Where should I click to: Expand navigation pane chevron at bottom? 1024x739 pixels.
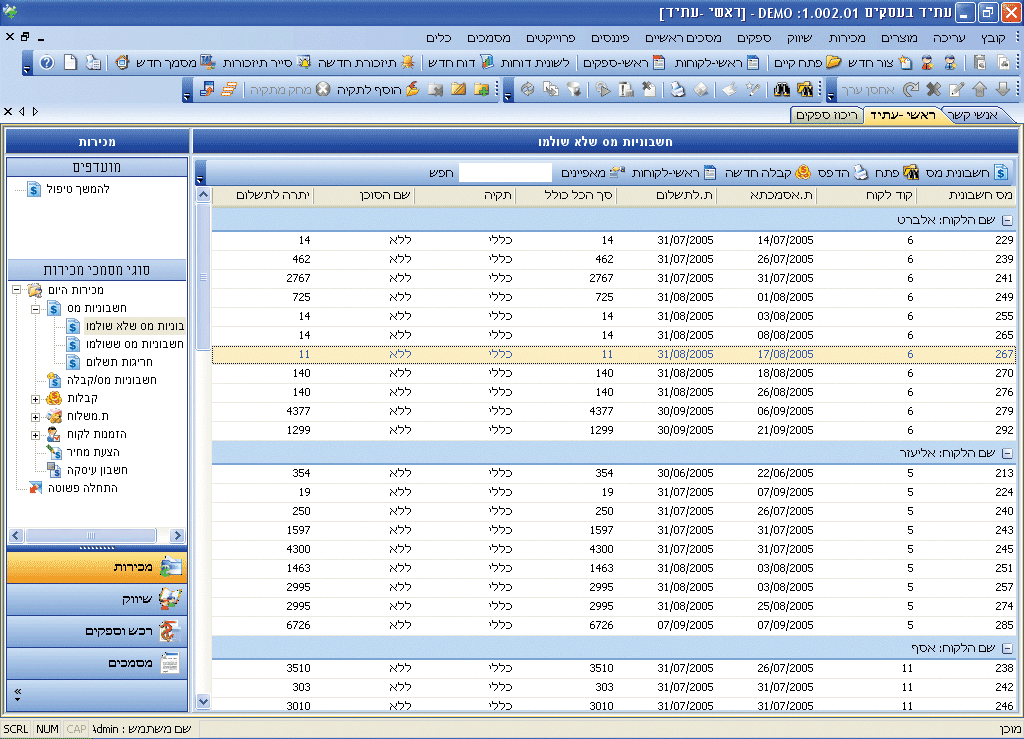[18, 694]
